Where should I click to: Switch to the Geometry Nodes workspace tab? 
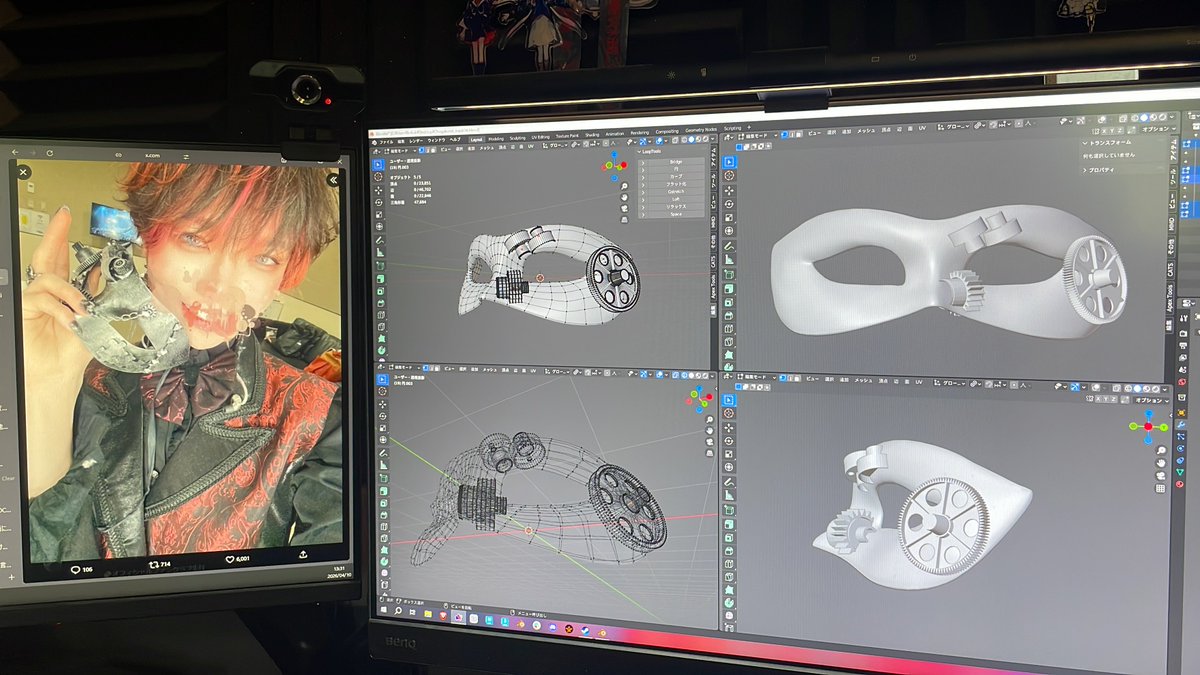(700, 130)
